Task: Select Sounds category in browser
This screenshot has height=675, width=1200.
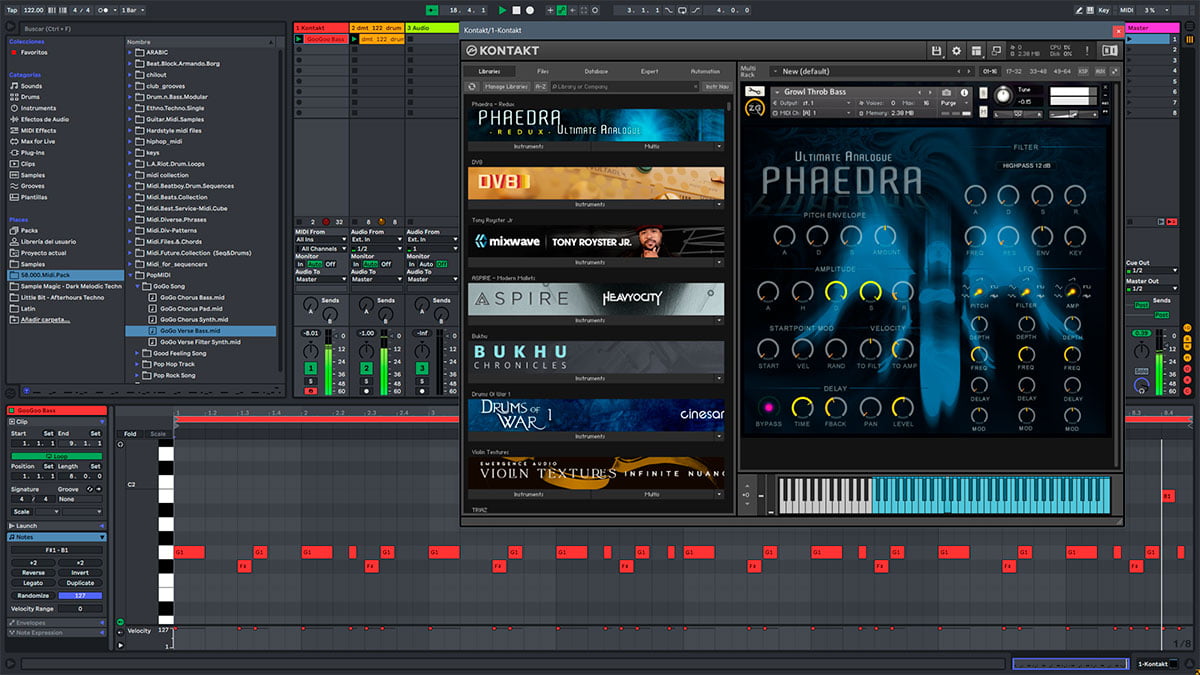Action: tap(31, 86)
